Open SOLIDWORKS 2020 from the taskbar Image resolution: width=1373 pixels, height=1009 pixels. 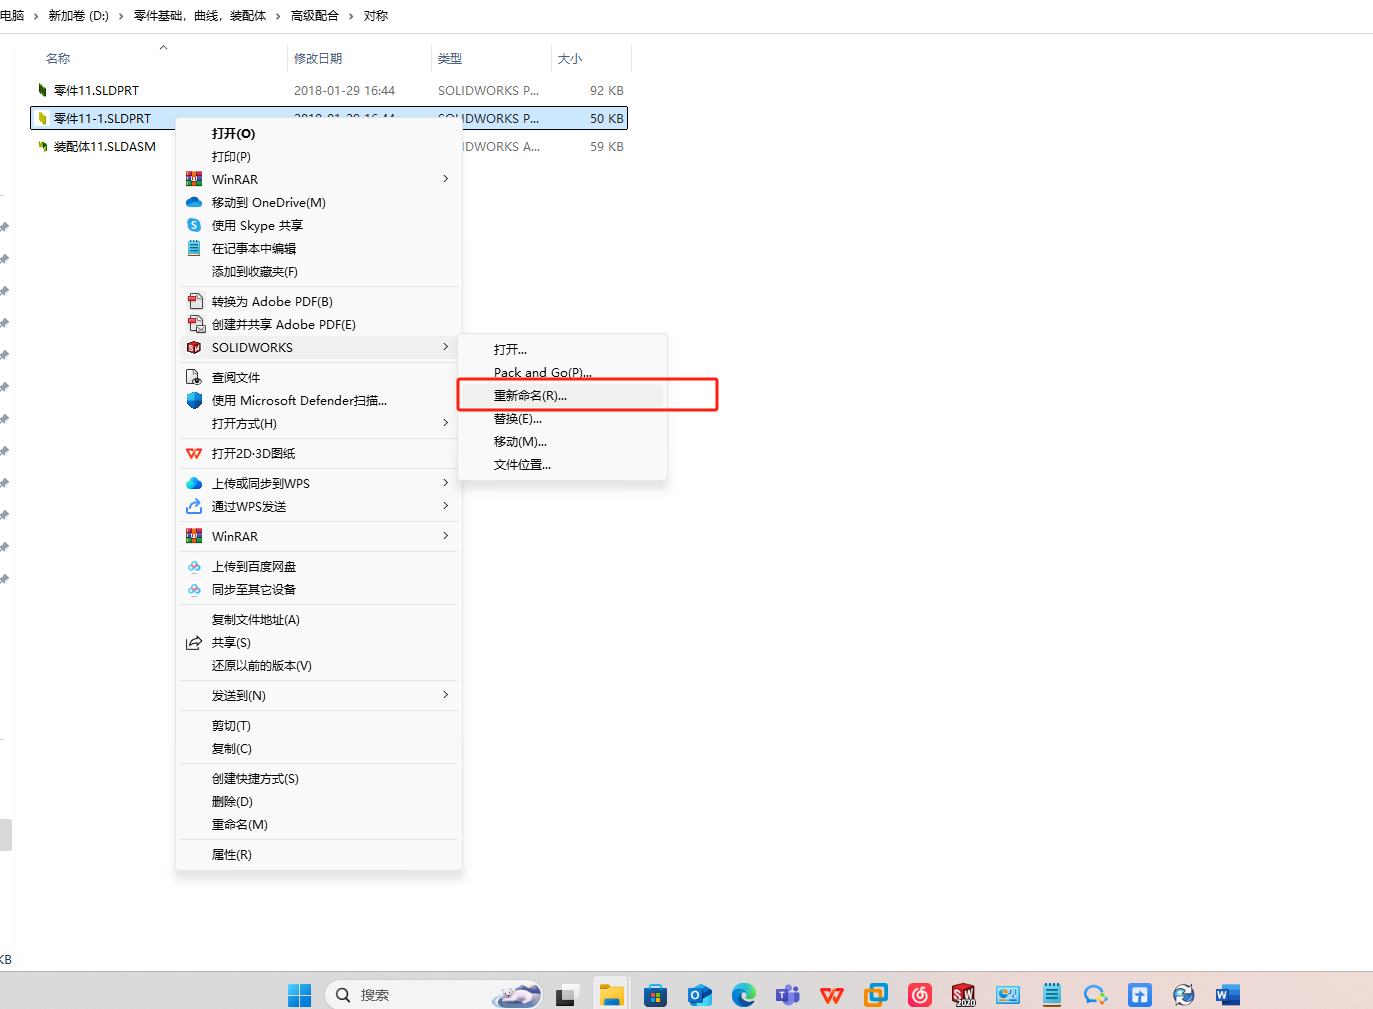(963, 995)
